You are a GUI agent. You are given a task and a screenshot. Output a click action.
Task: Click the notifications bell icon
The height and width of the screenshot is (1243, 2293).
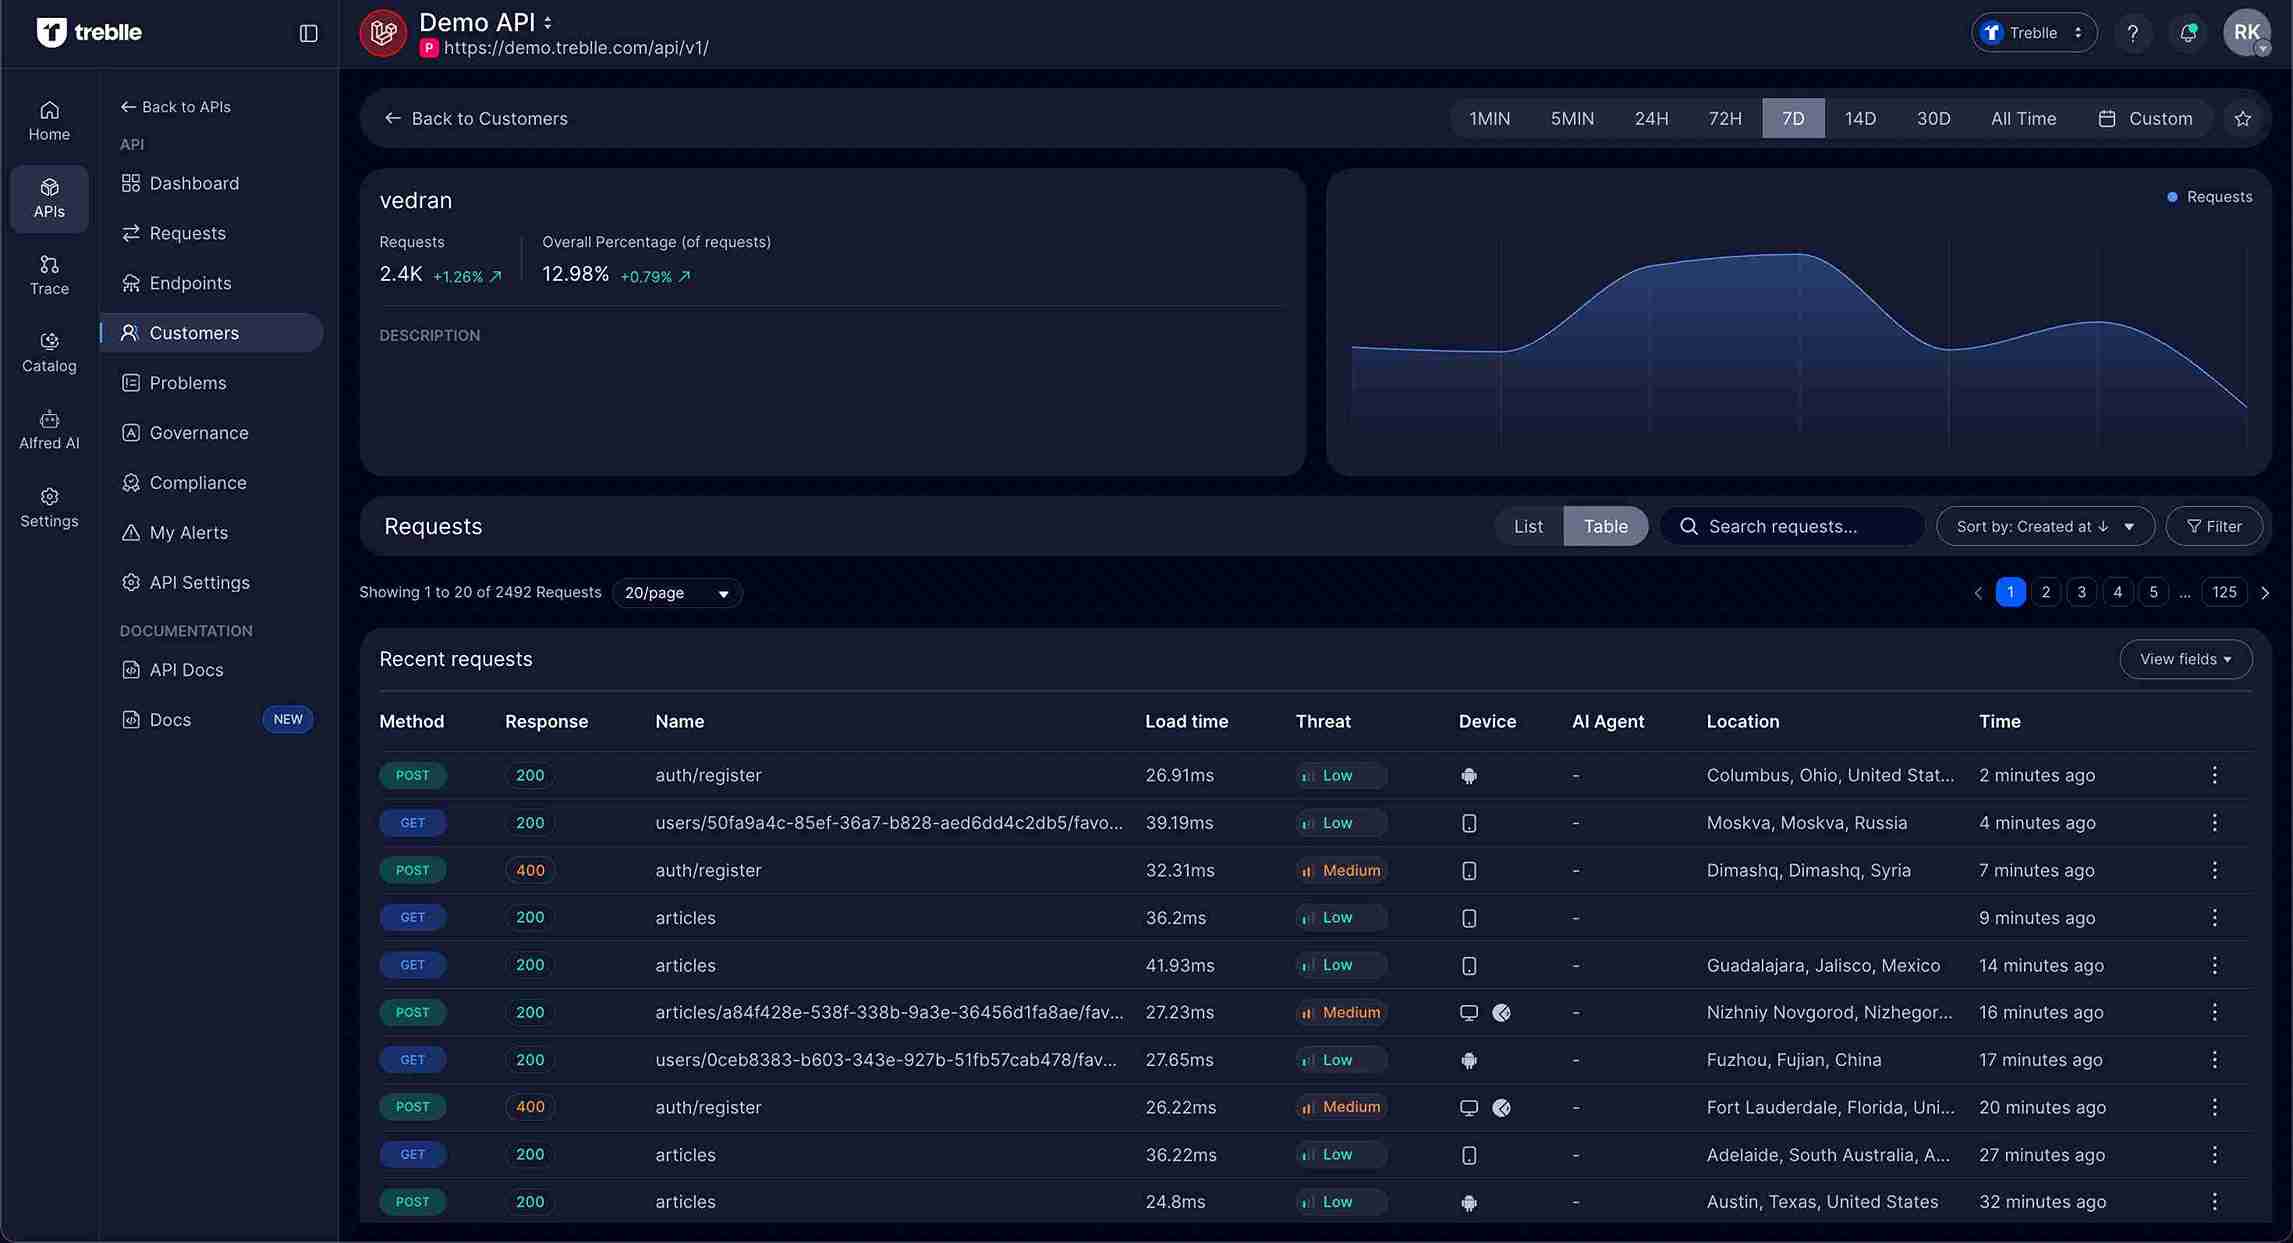point(2188,32)
